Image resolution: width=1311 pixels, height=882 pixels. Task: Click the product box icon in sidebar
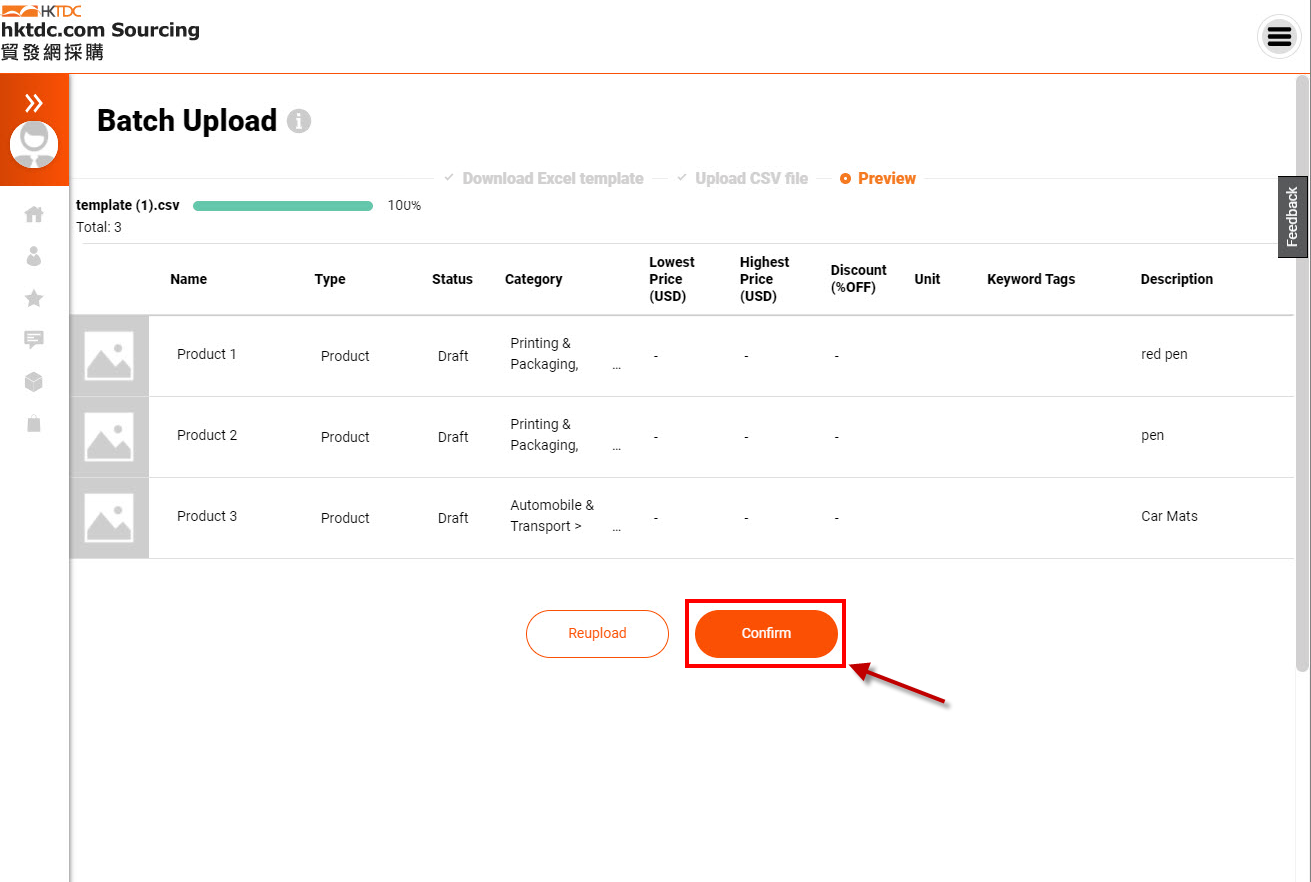tap(34, 382)
